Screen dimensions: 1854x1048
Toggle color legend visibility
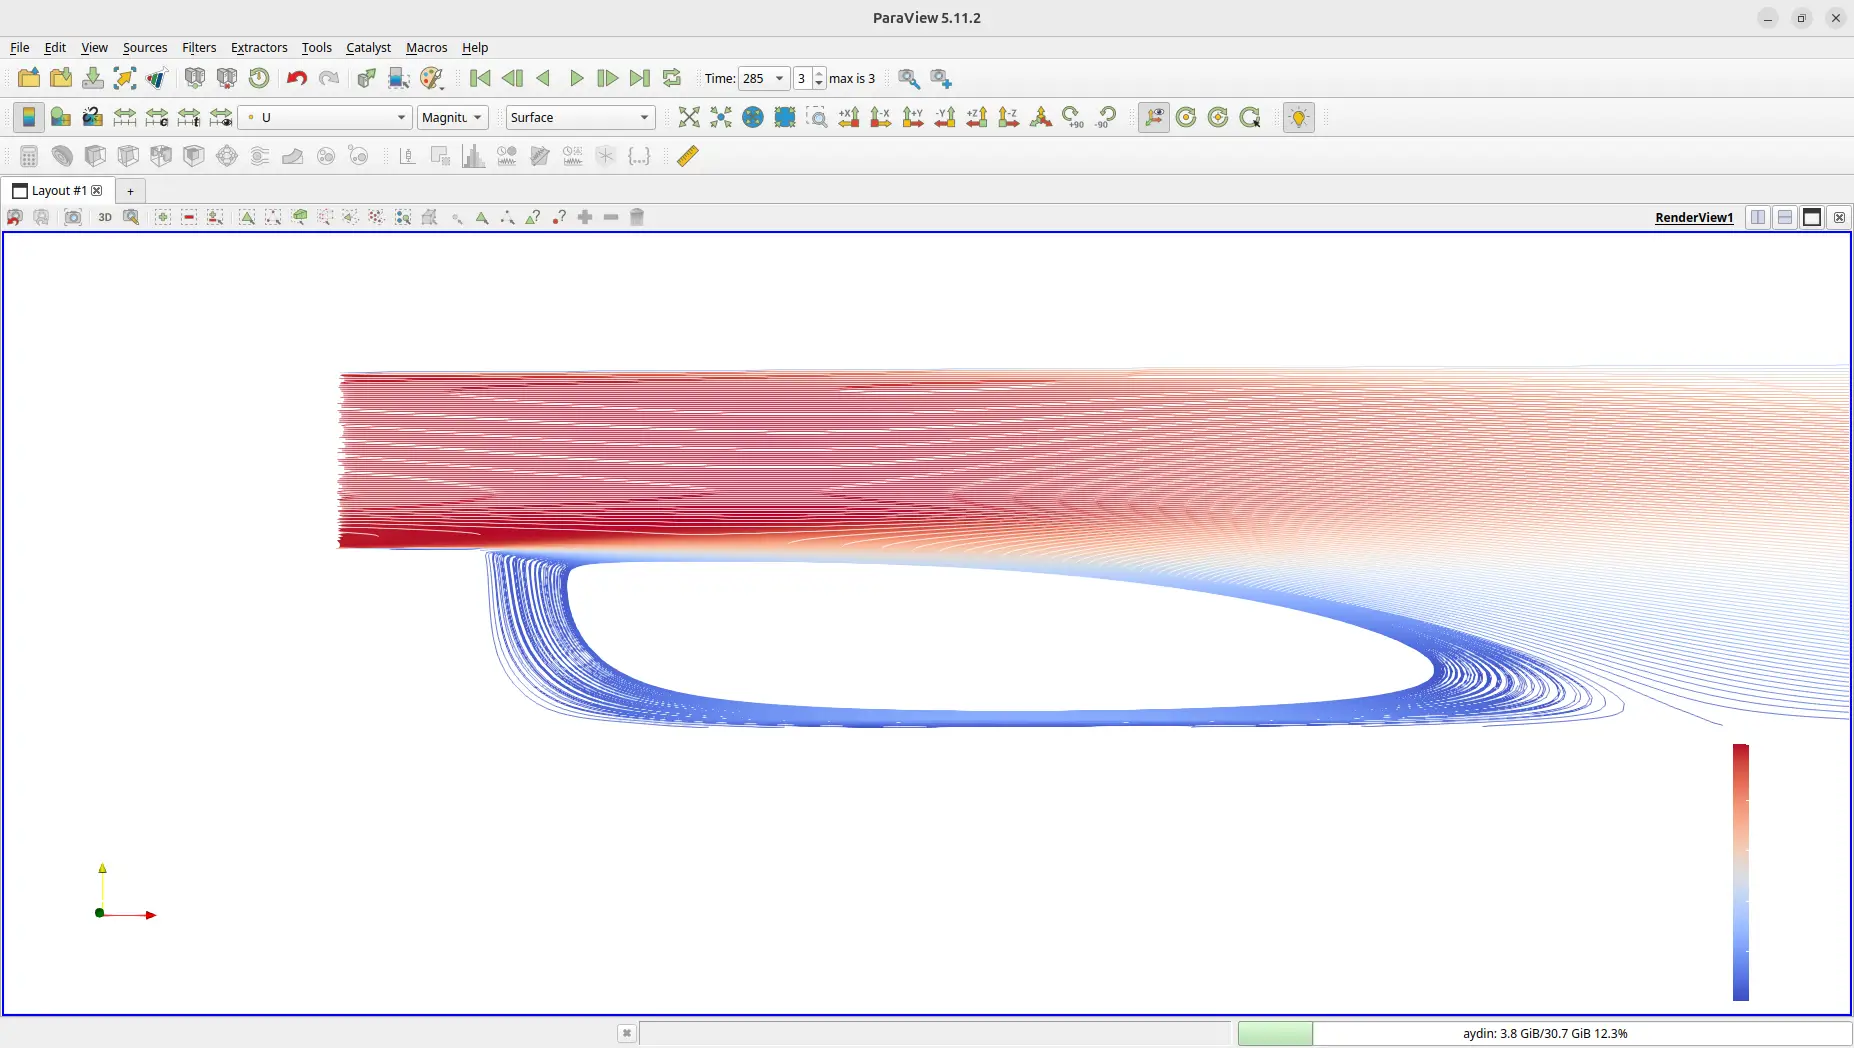click(x=29, y=117)
